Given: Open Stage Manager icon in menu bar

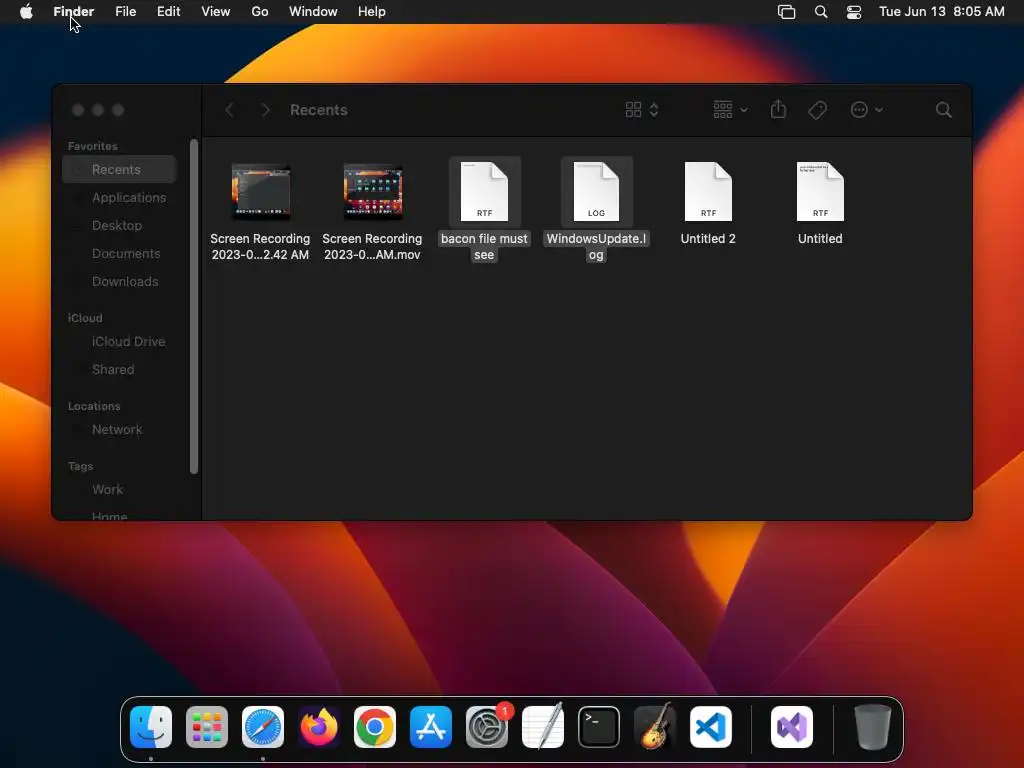Looking at the screenshot, I should 786,12.
